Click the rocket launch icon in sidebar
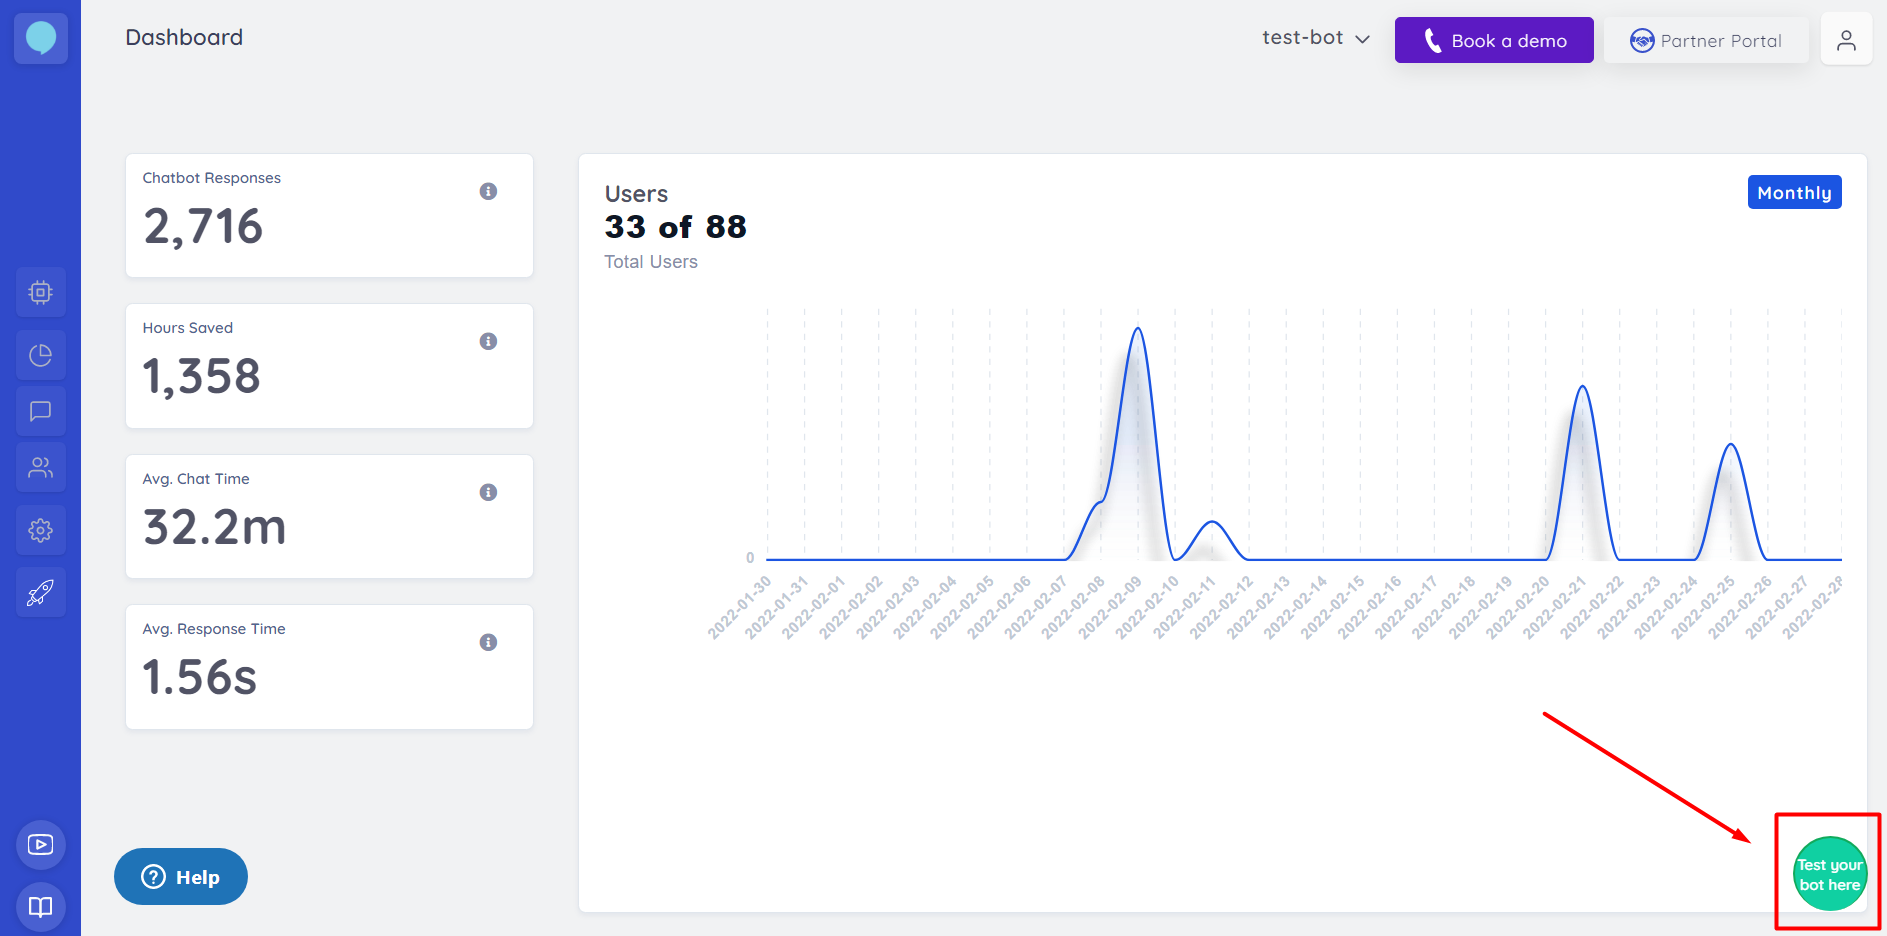The height and width of the screenshot is (936, 1887). [x=41, y=593]
